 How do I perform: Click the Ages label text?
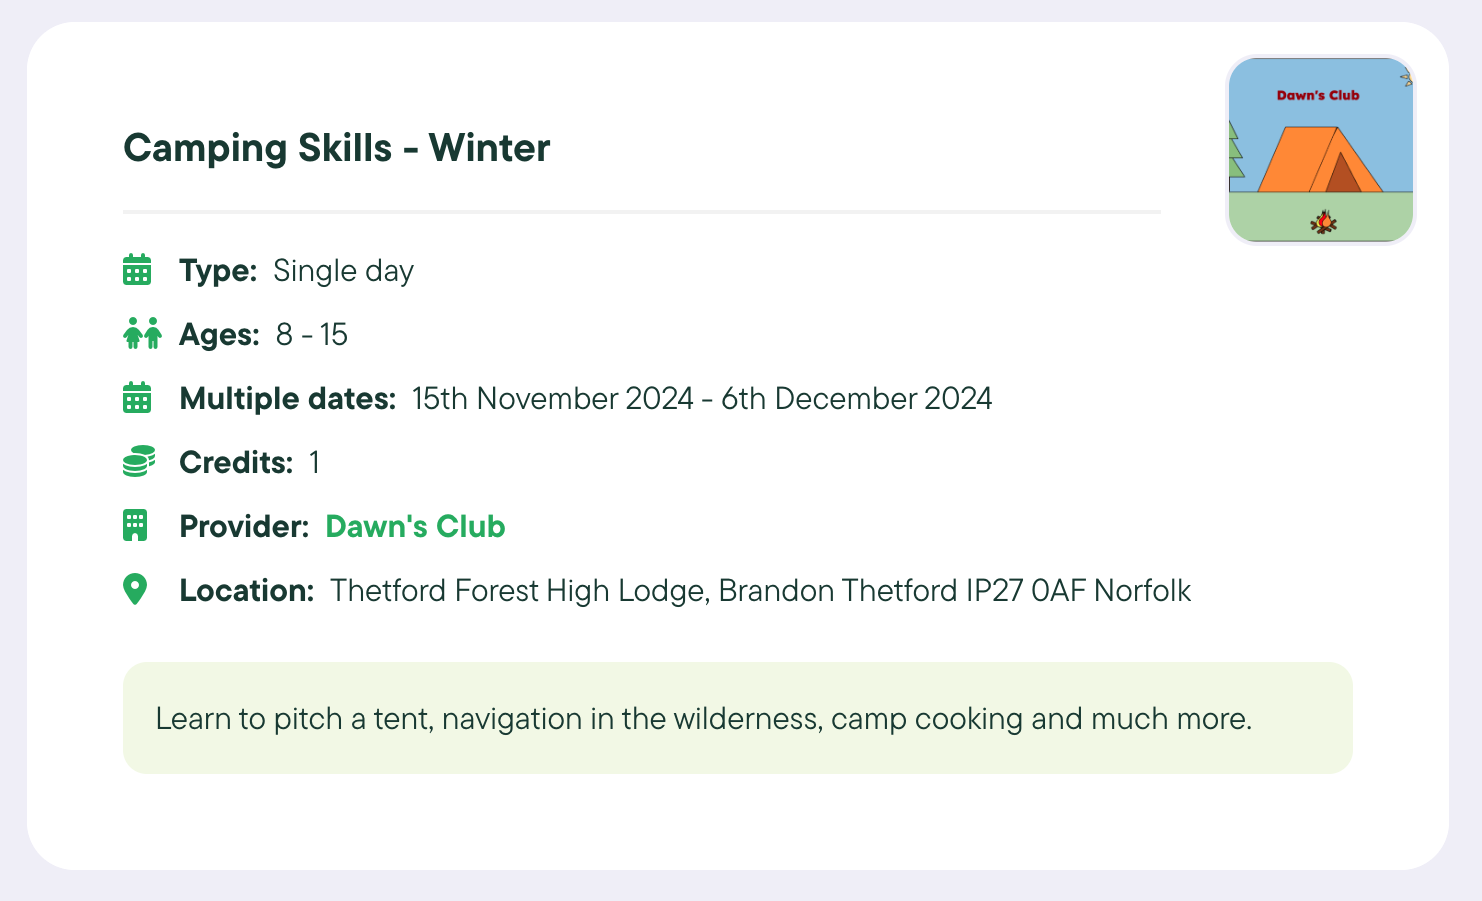[x=219, y=335]
